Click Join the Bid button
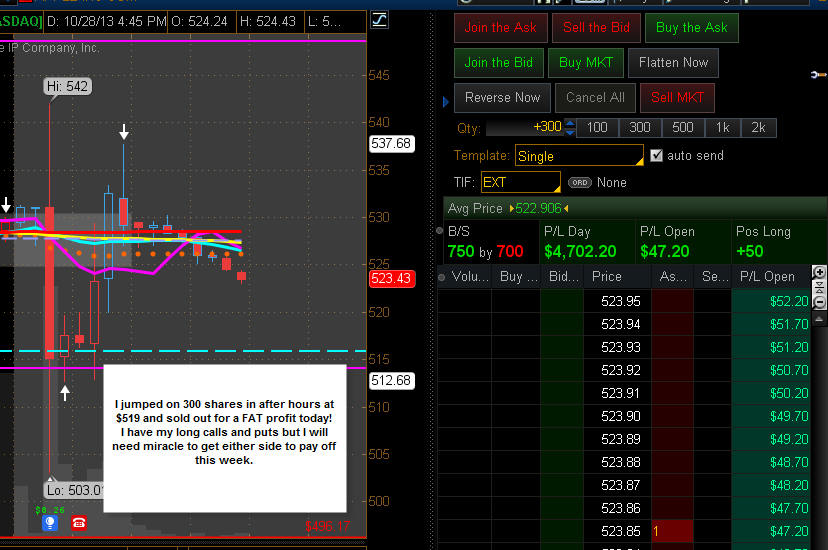828x550 pixels. pos(498,63)
